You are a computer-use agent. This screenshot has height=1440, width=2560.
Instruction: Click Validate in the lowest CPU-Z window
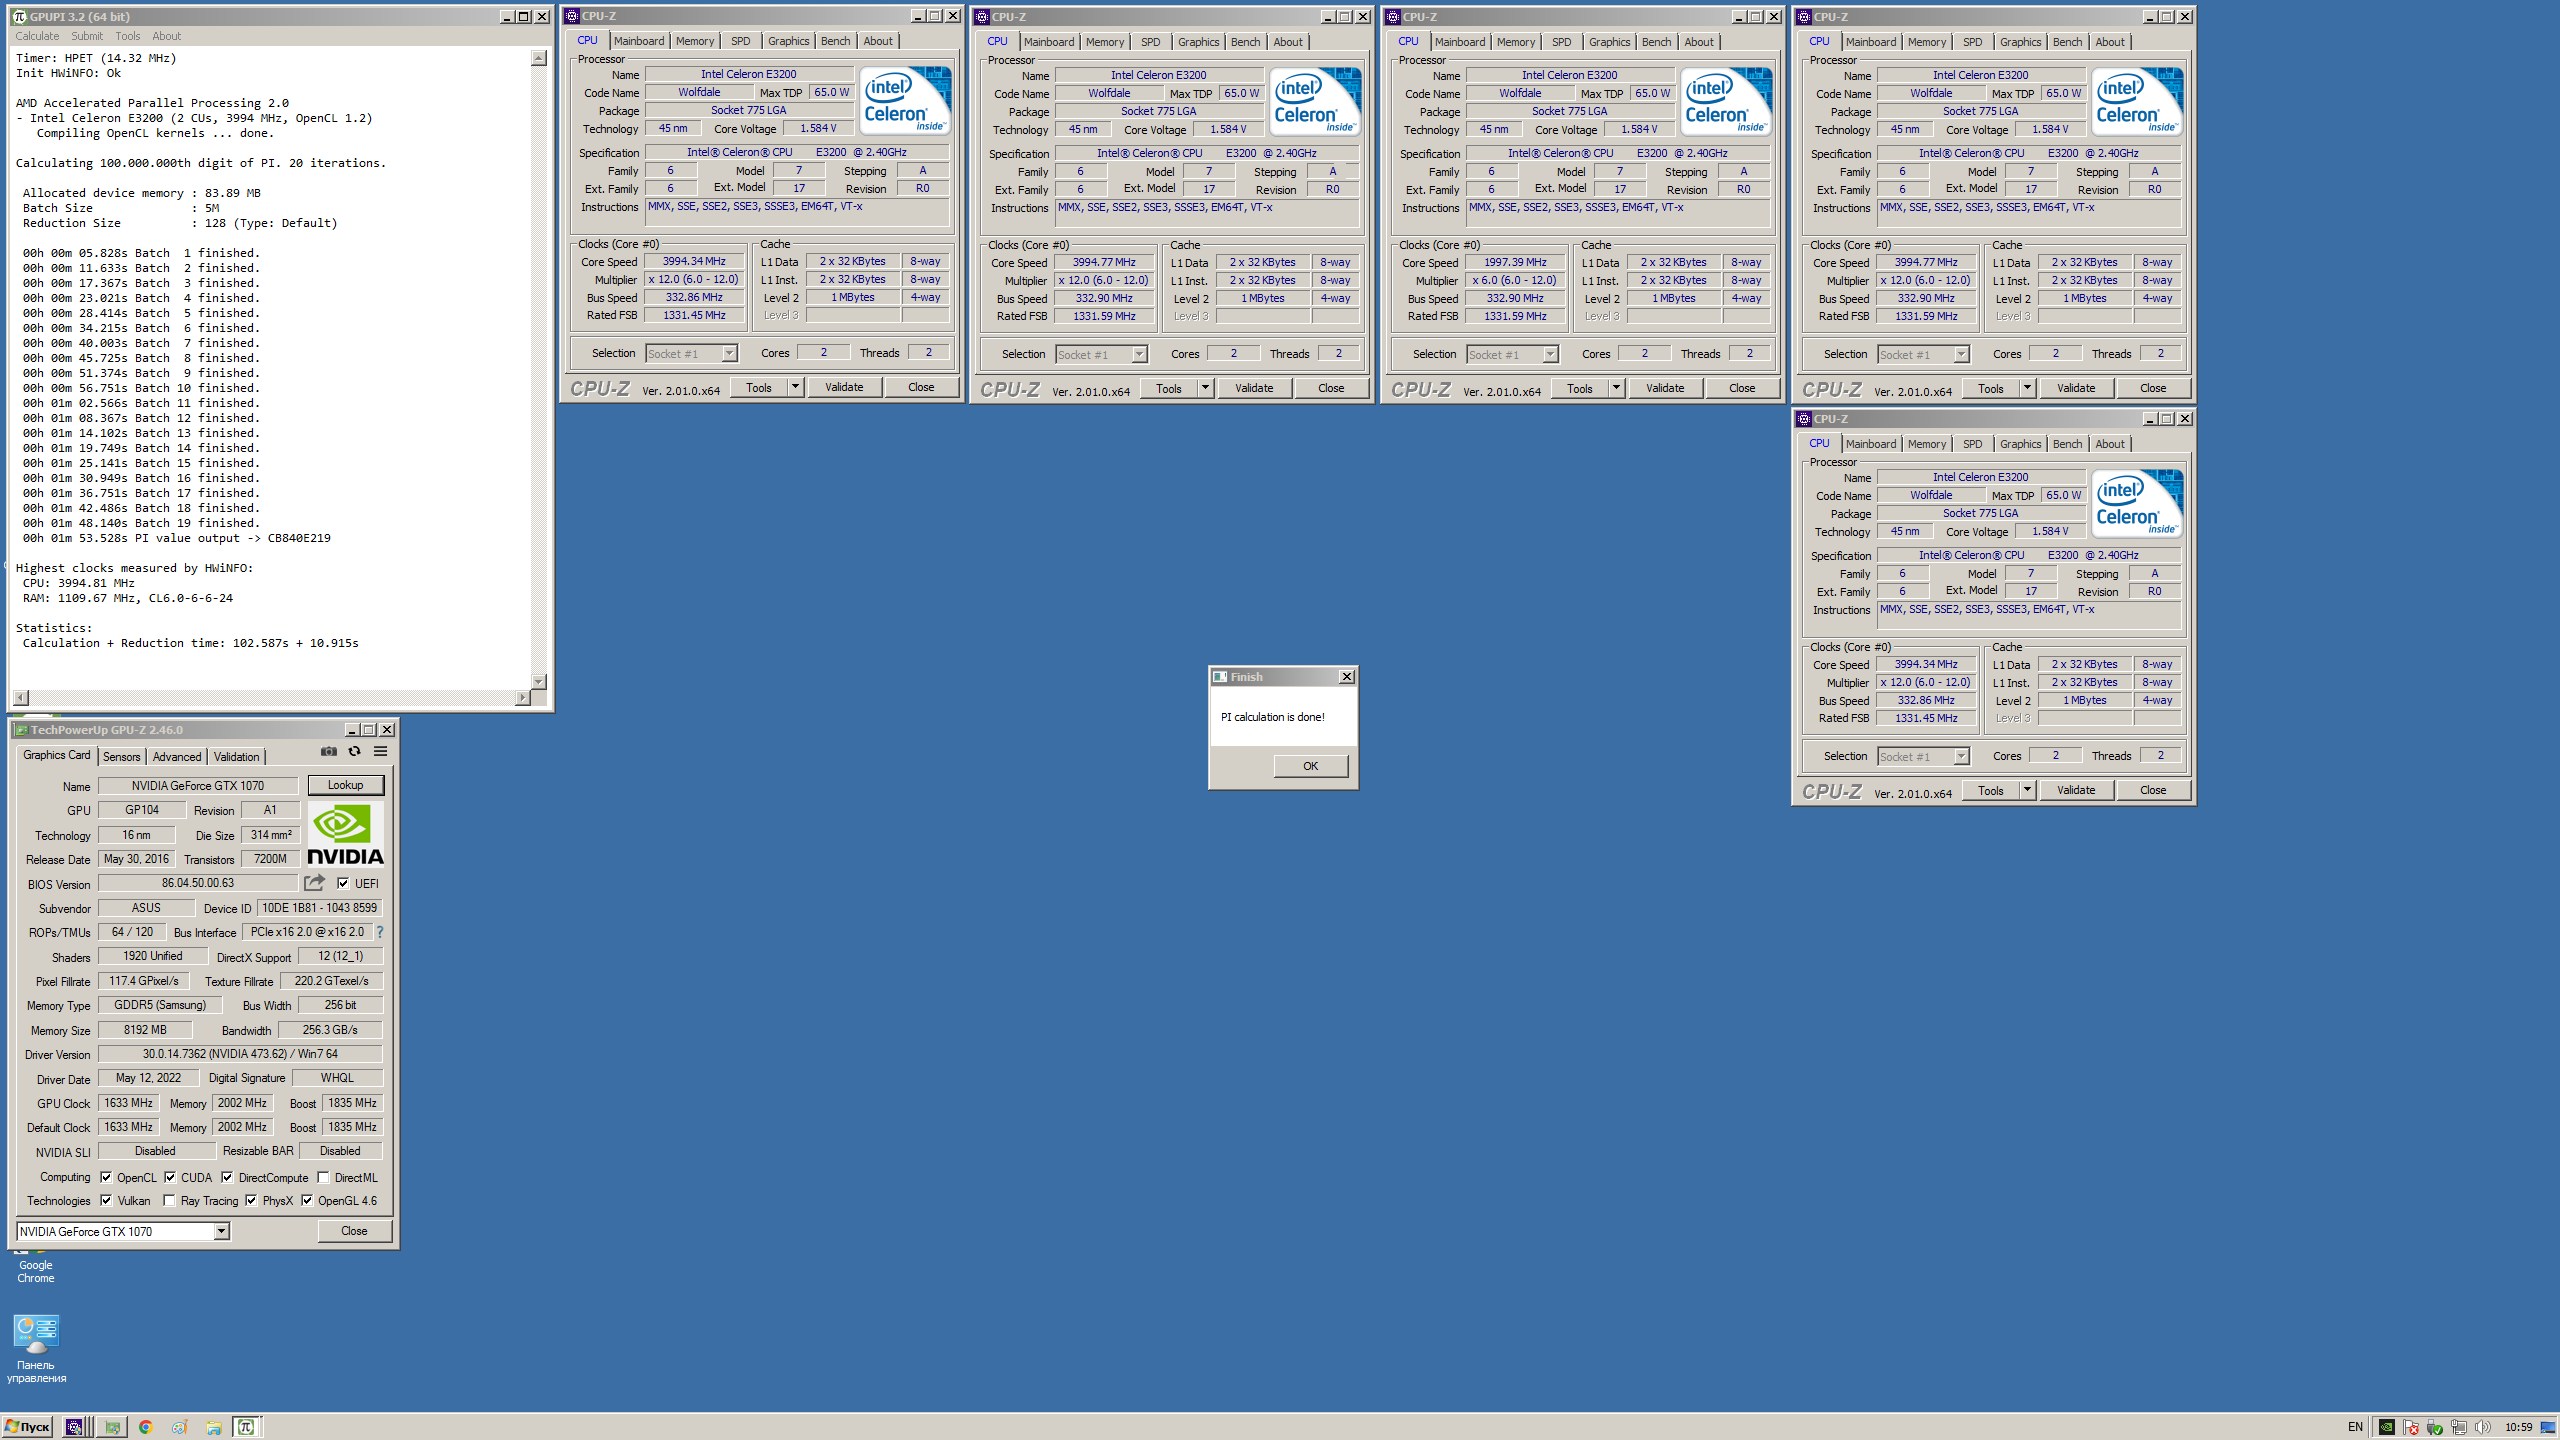point(2076,790)
